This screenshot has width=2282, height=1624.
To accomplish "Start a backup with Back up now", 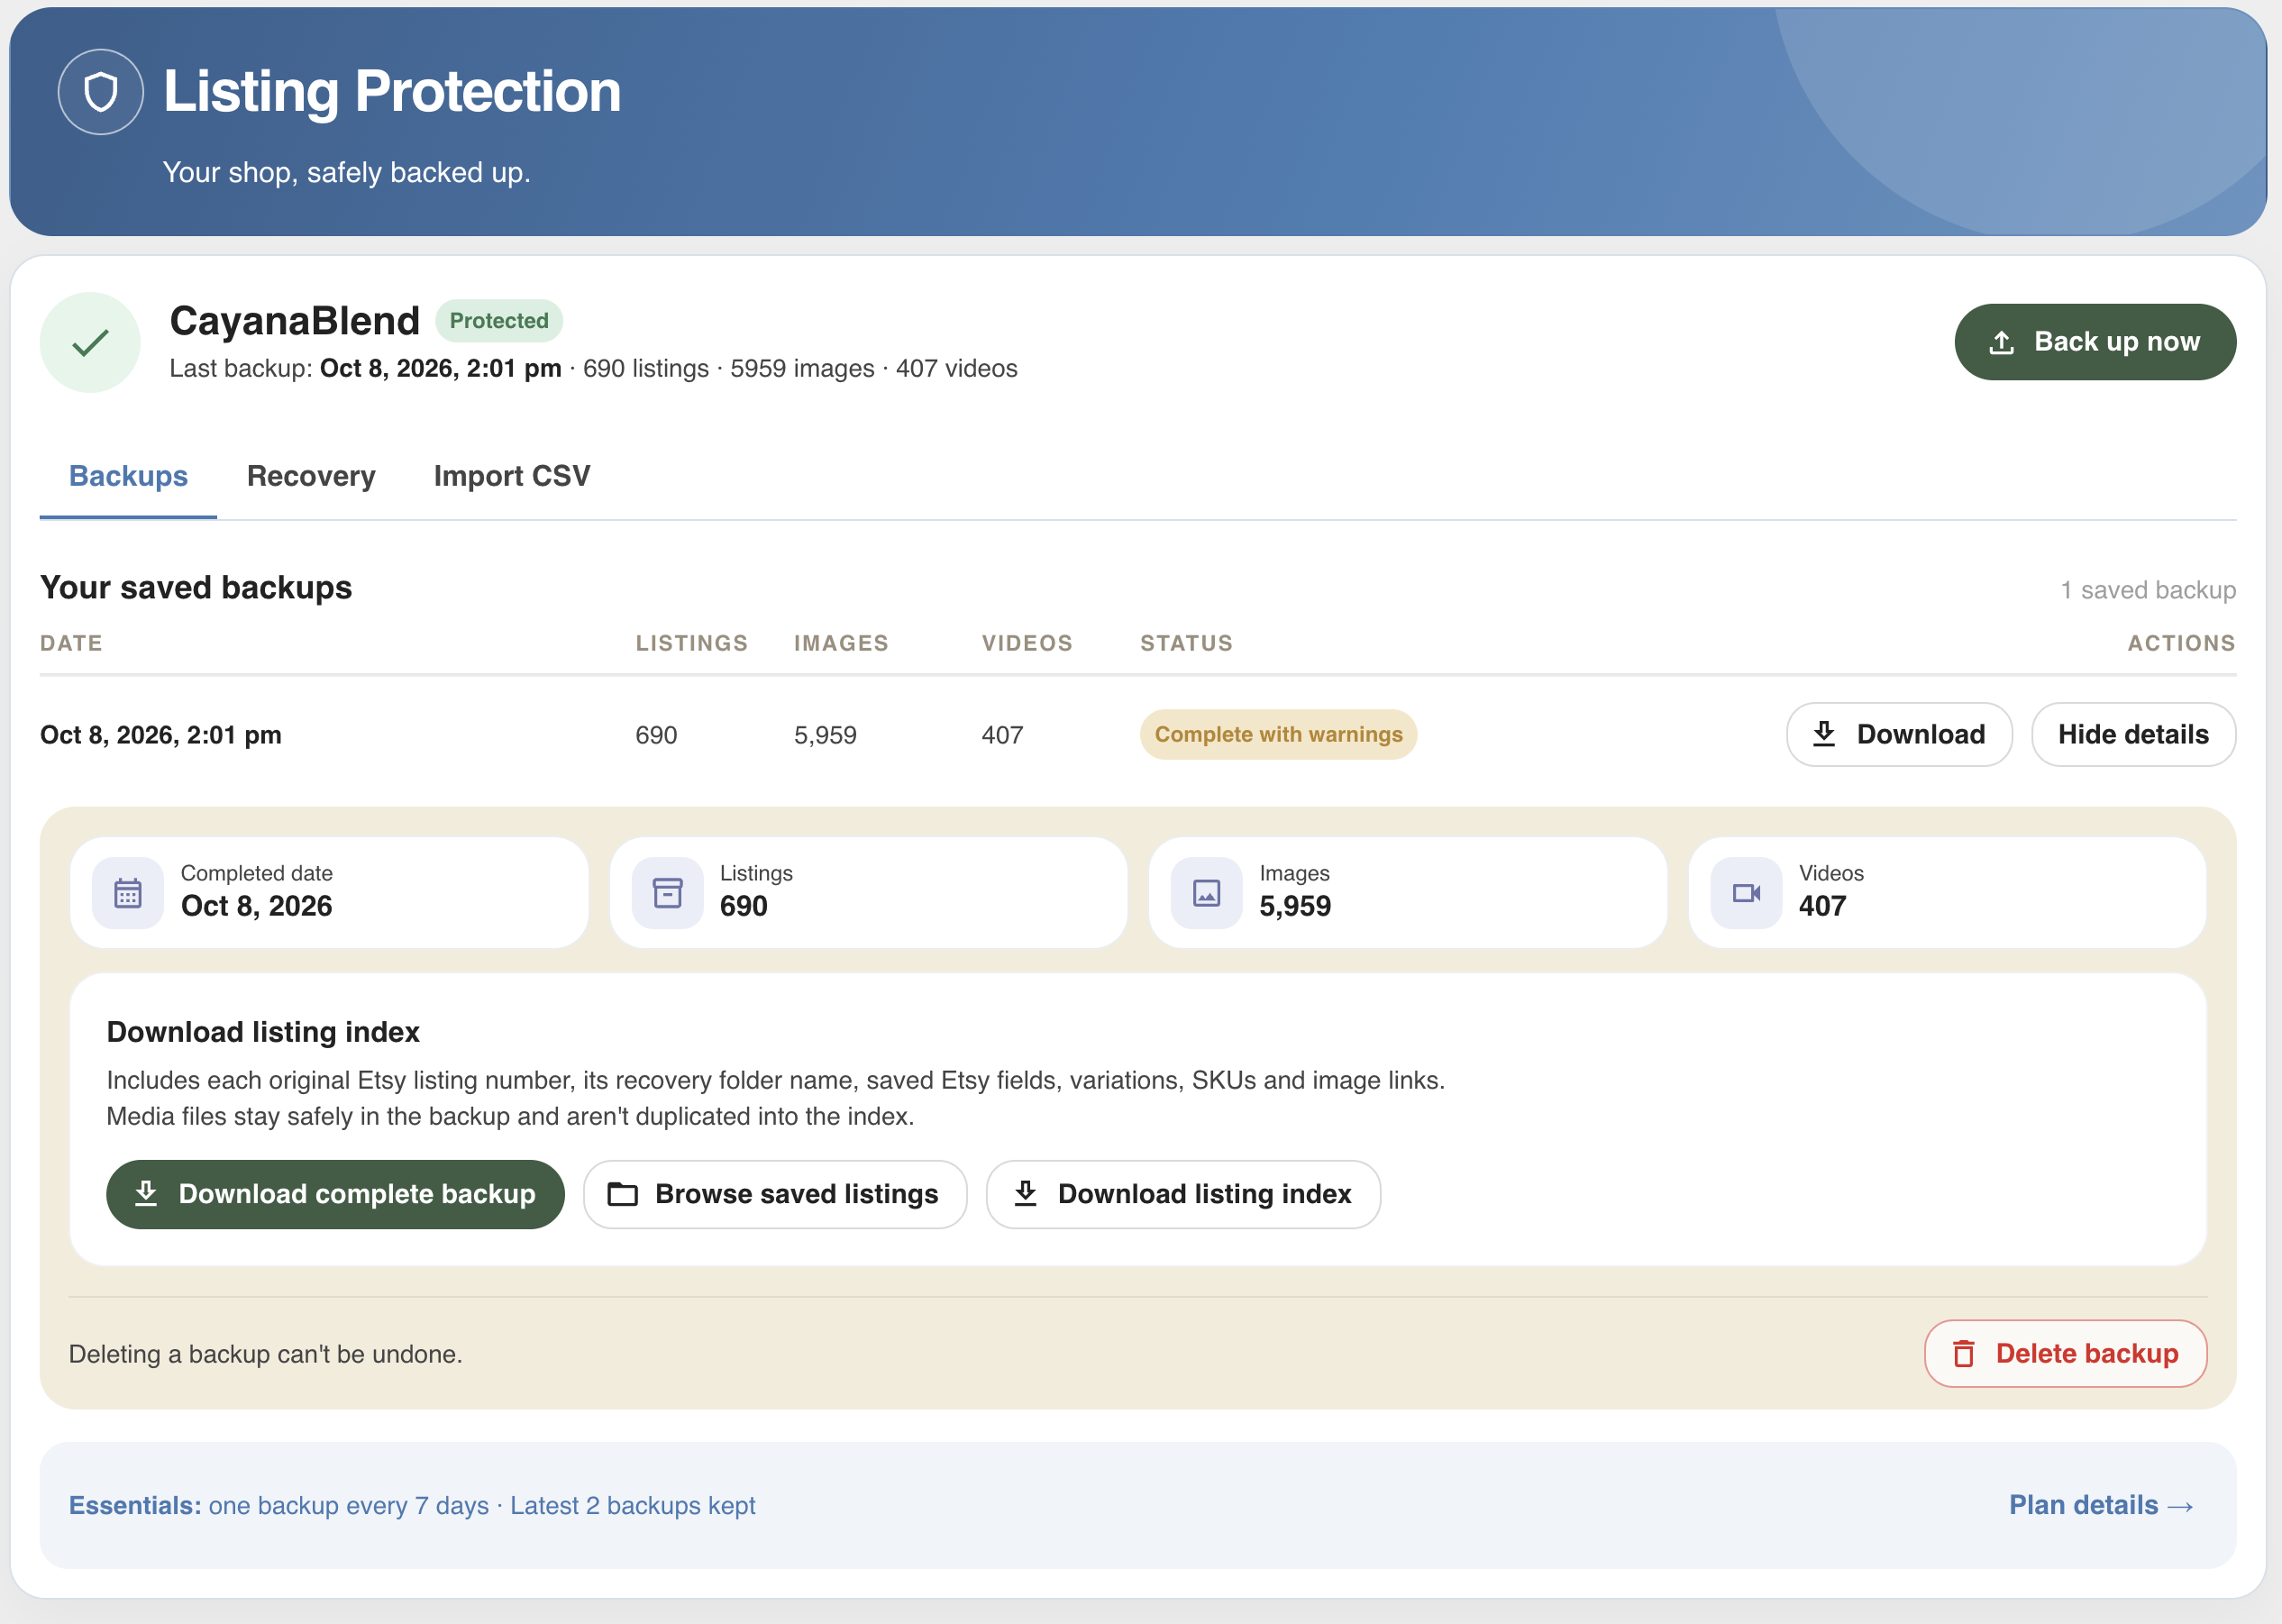I will pos(2095,342).
